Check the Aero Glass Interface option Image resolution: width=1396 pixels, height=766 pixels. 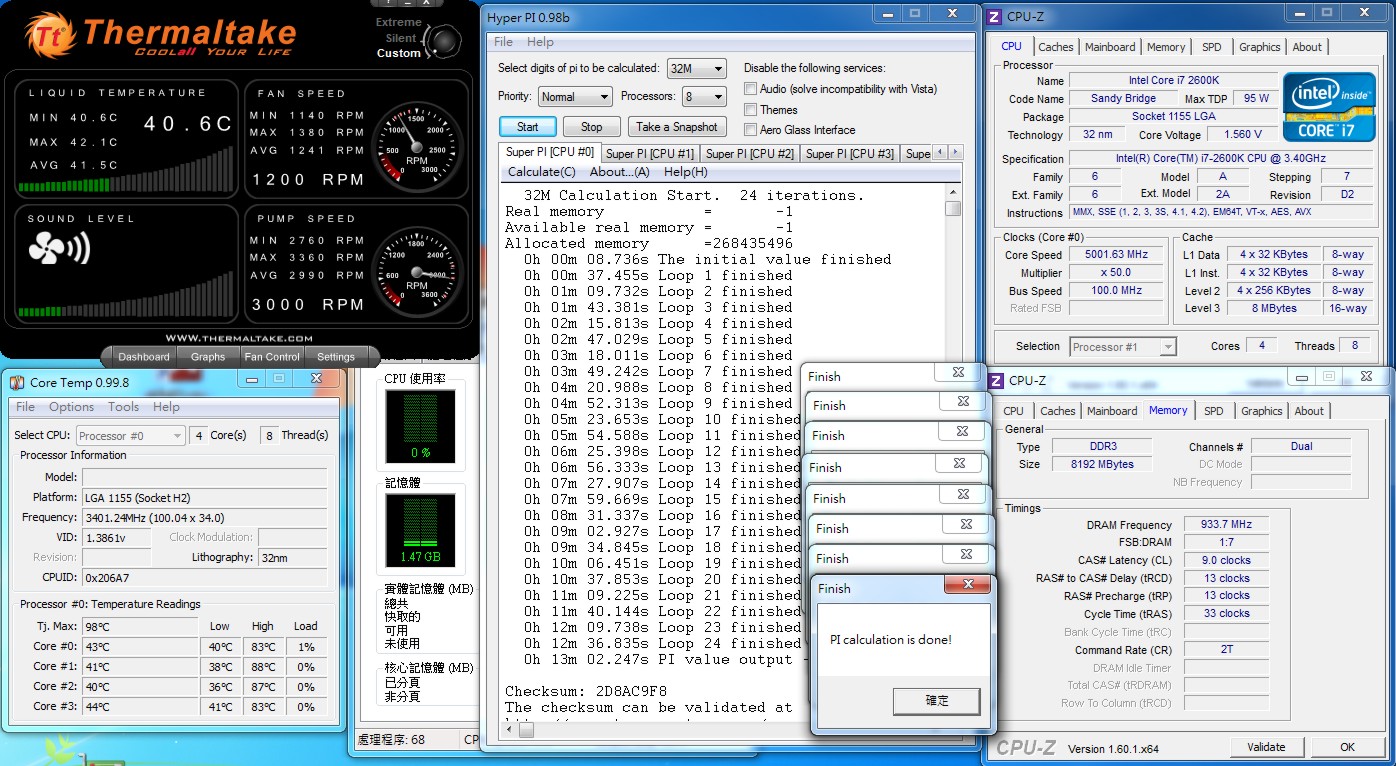(x=751, y=129)
